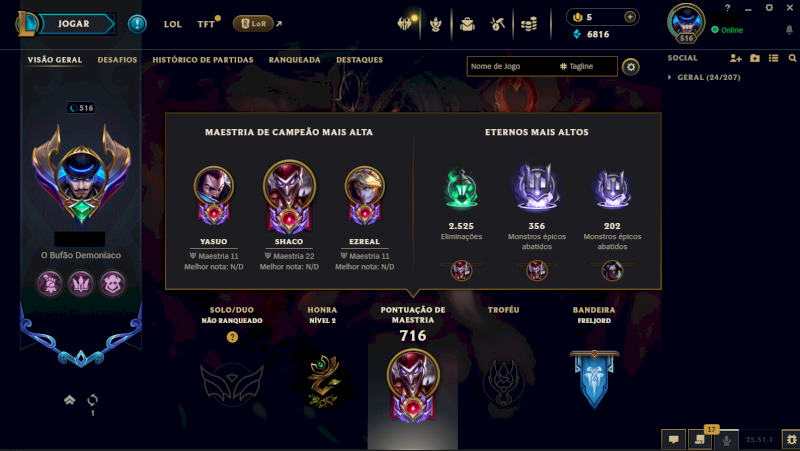Open the Desafios tab
This screenshot has width=800, height=451.
(117, 60)
